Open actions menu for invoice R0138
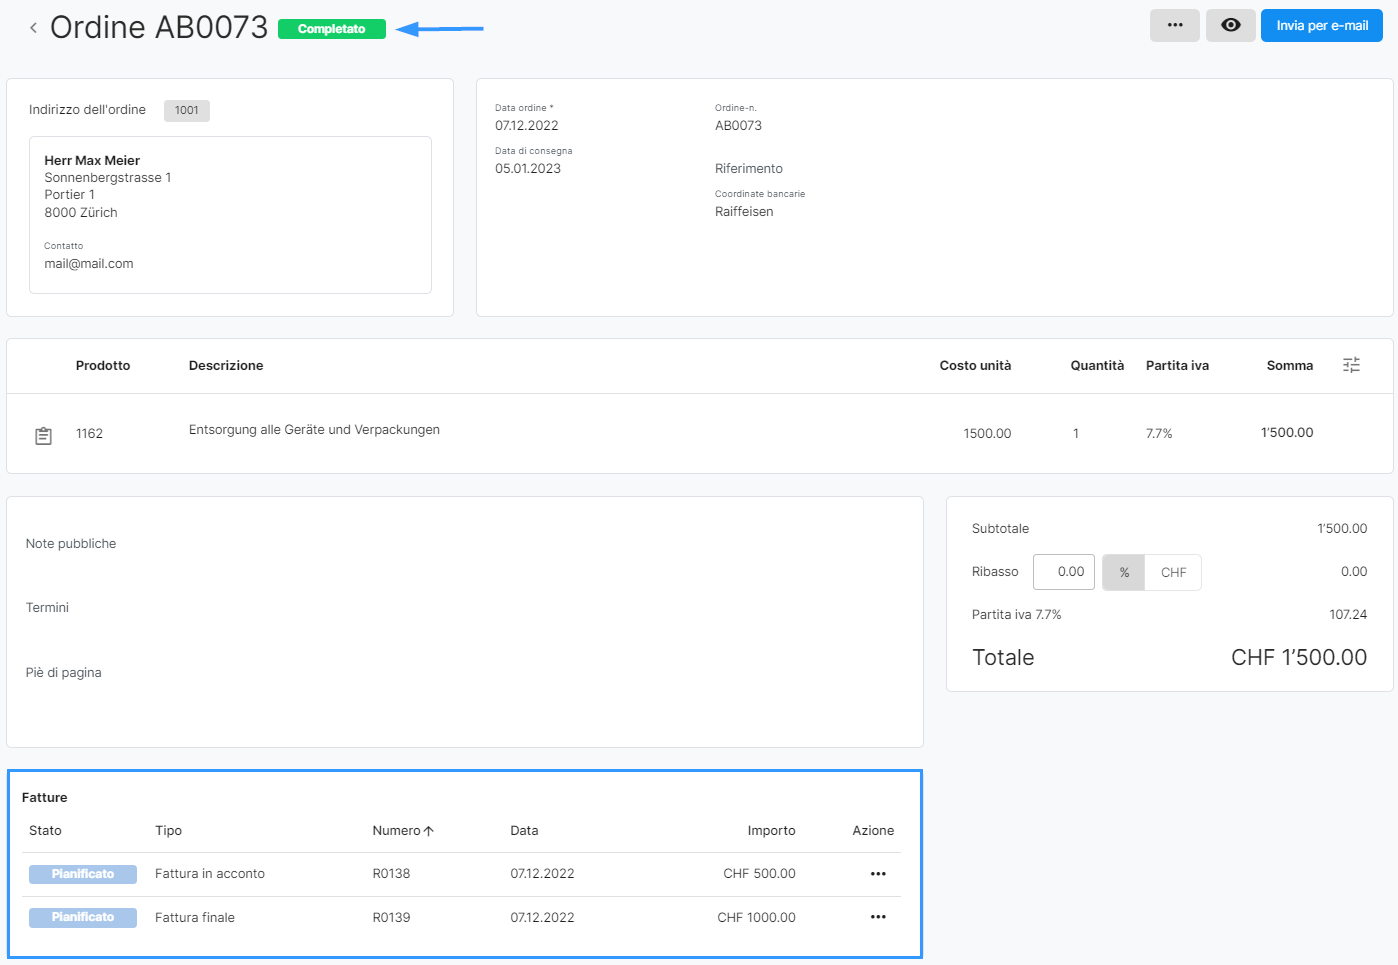1398x965 pixels. click(878, 874)
